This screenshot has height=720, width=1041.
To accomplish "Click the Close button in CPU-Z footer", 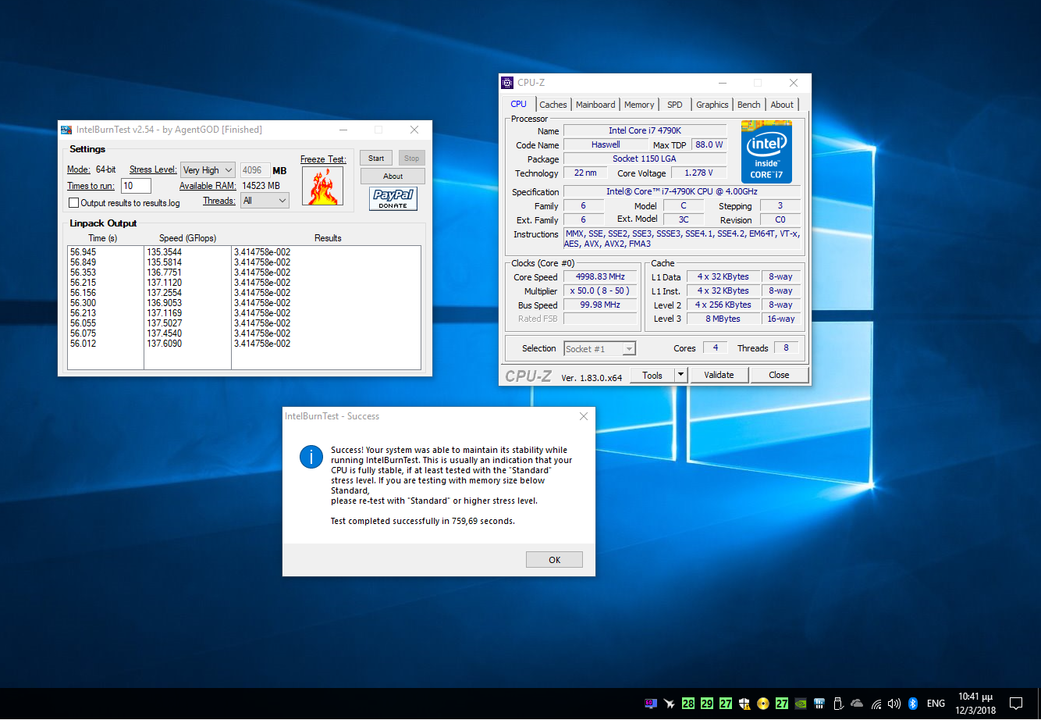I will tap(779, 375).
